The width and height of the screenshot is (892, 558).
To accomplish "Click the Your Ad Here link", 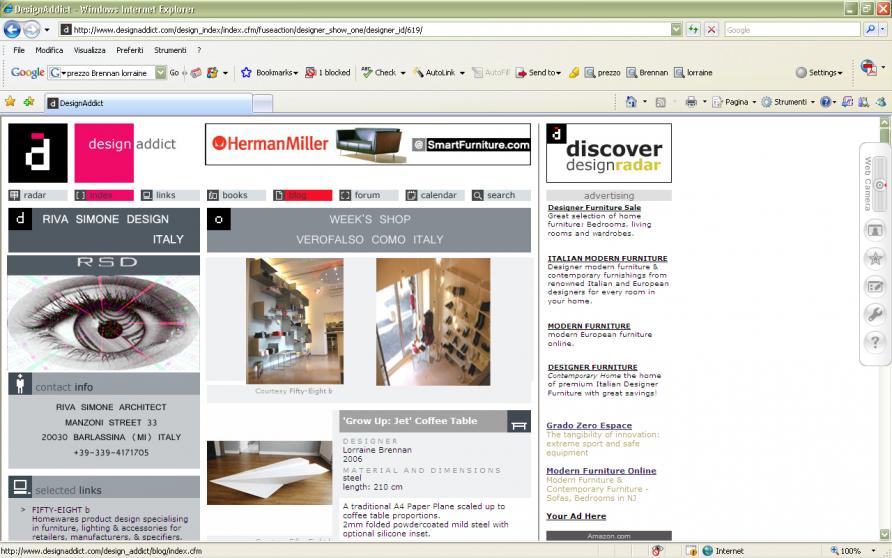I will [576, 516].
